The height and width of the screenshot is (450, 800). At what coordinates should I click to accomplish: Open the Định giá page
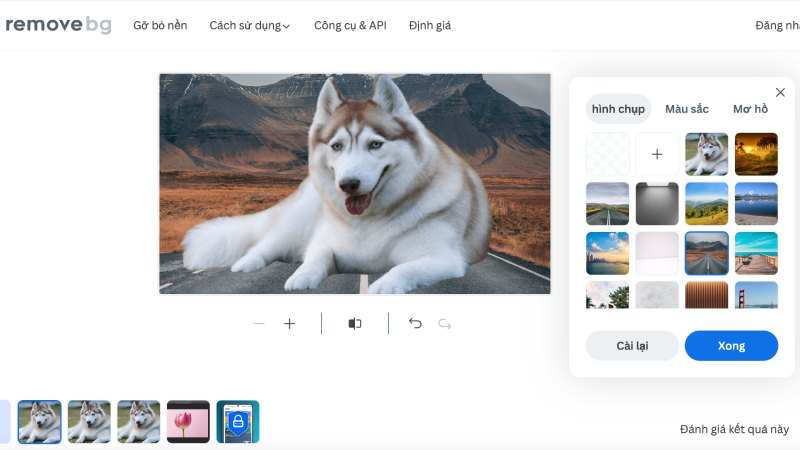click(430, 26)
